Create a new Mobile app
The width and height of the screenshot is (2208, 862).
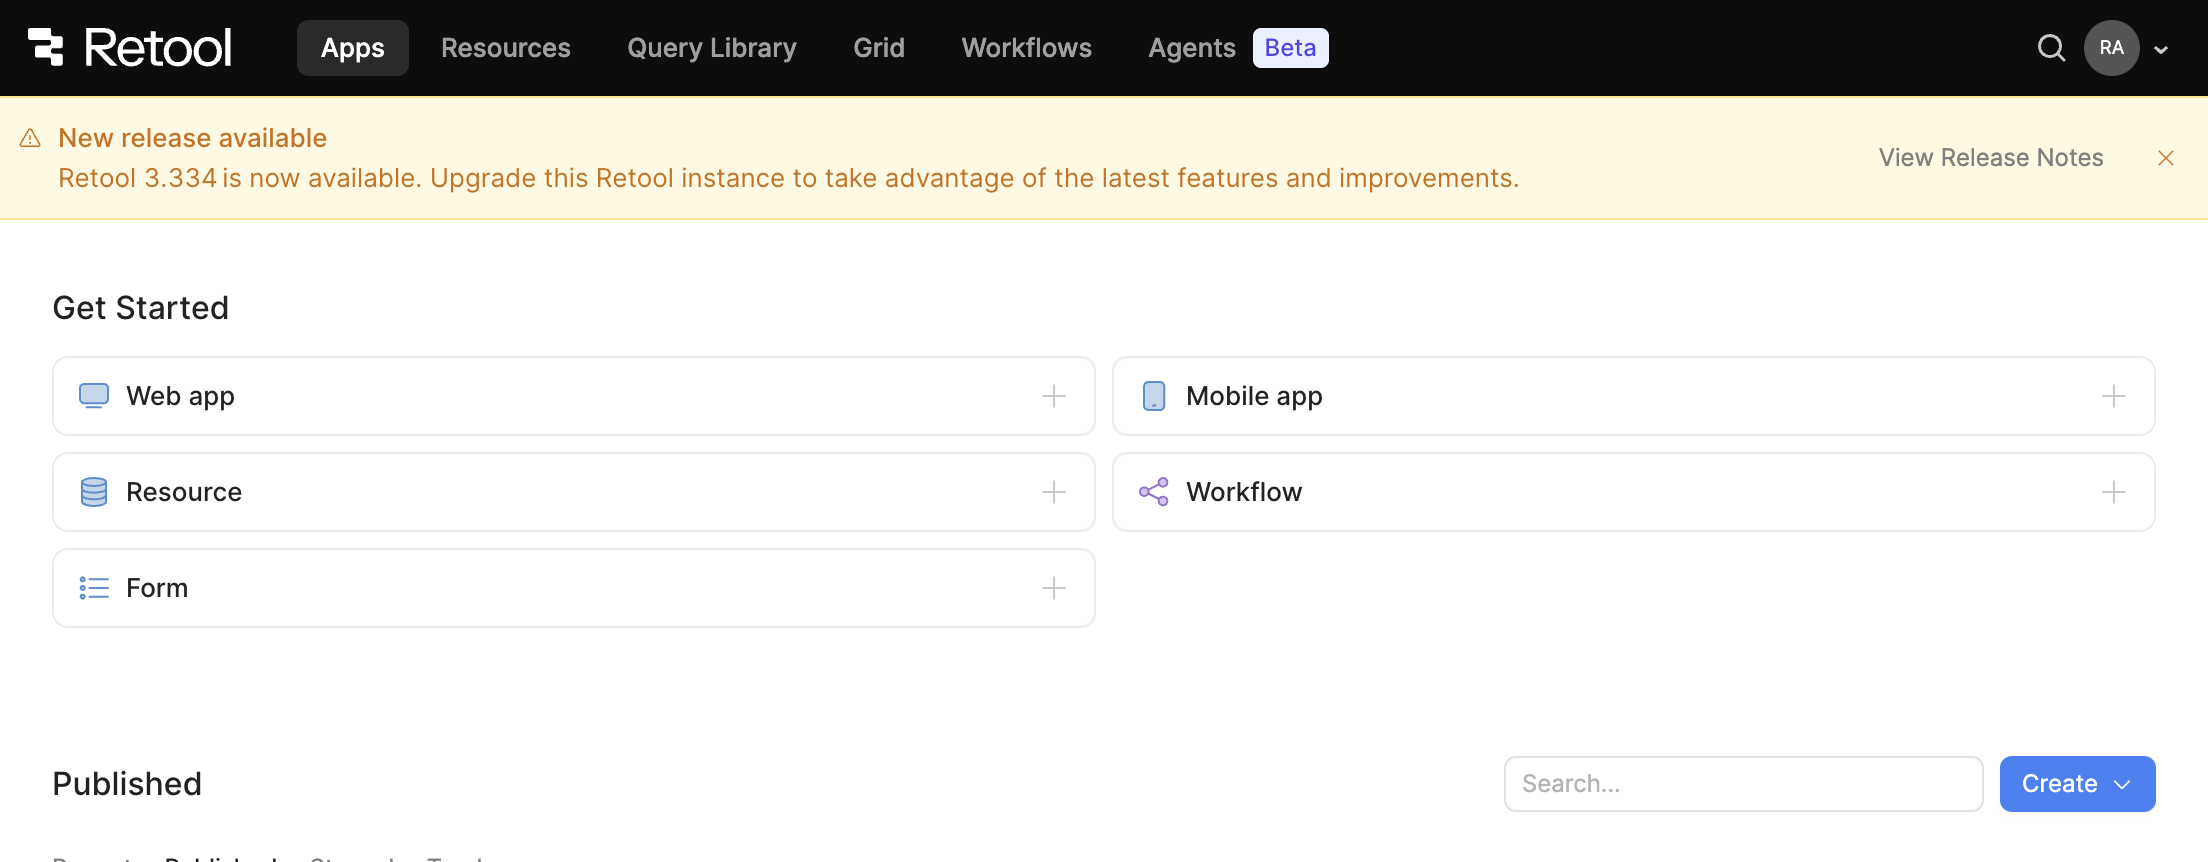pos(1634,396)
